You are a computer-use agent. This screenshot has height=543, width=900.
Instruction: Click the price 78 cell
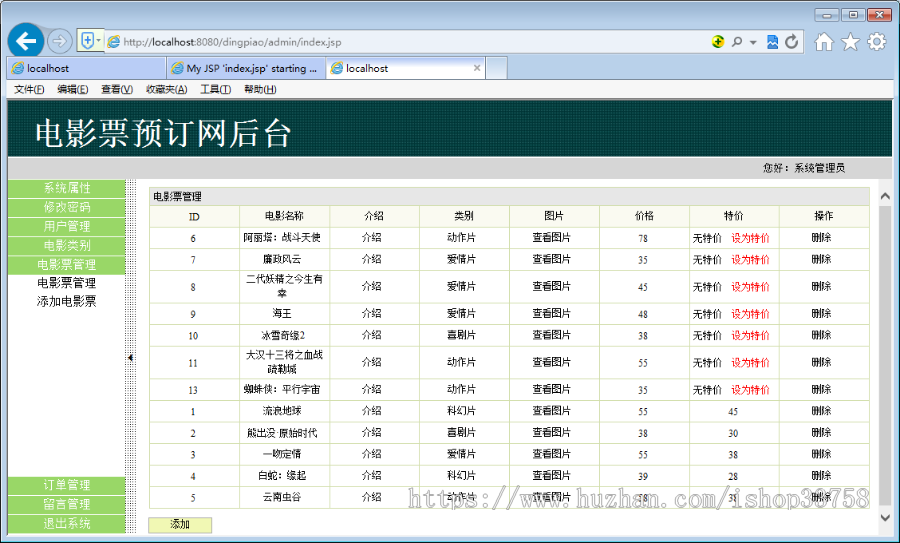coord(643,238)
